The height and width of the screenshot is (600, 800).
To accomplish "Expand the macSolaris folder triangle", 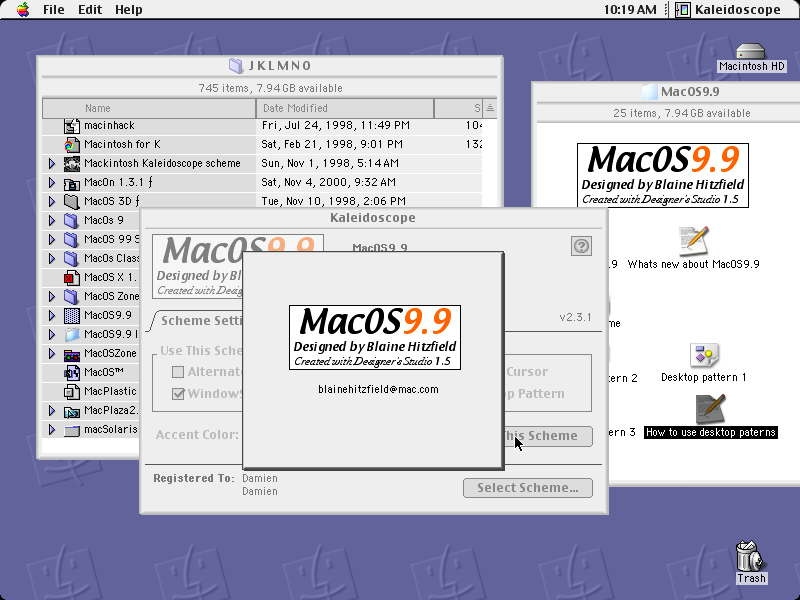I will click(52, 430).
